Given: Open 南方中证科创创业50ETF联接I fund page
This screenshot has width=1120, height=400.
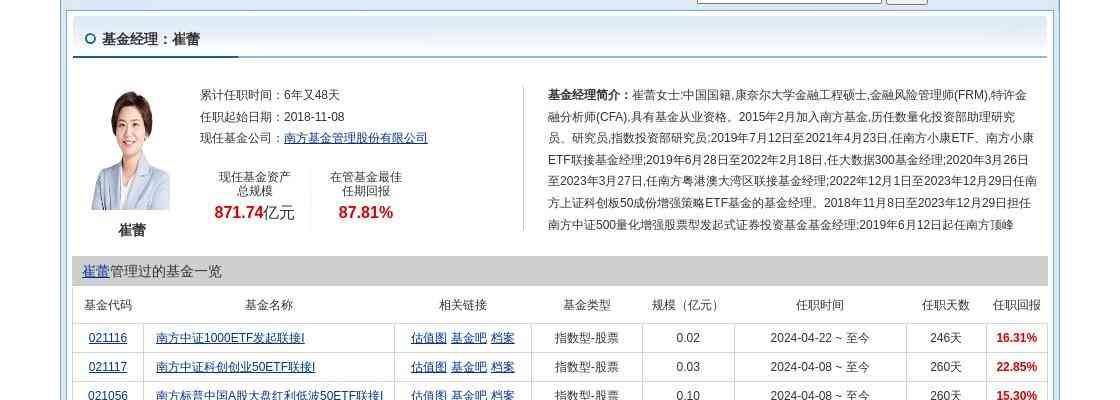Looking at the screenshot, I should (x=236, y=367).
